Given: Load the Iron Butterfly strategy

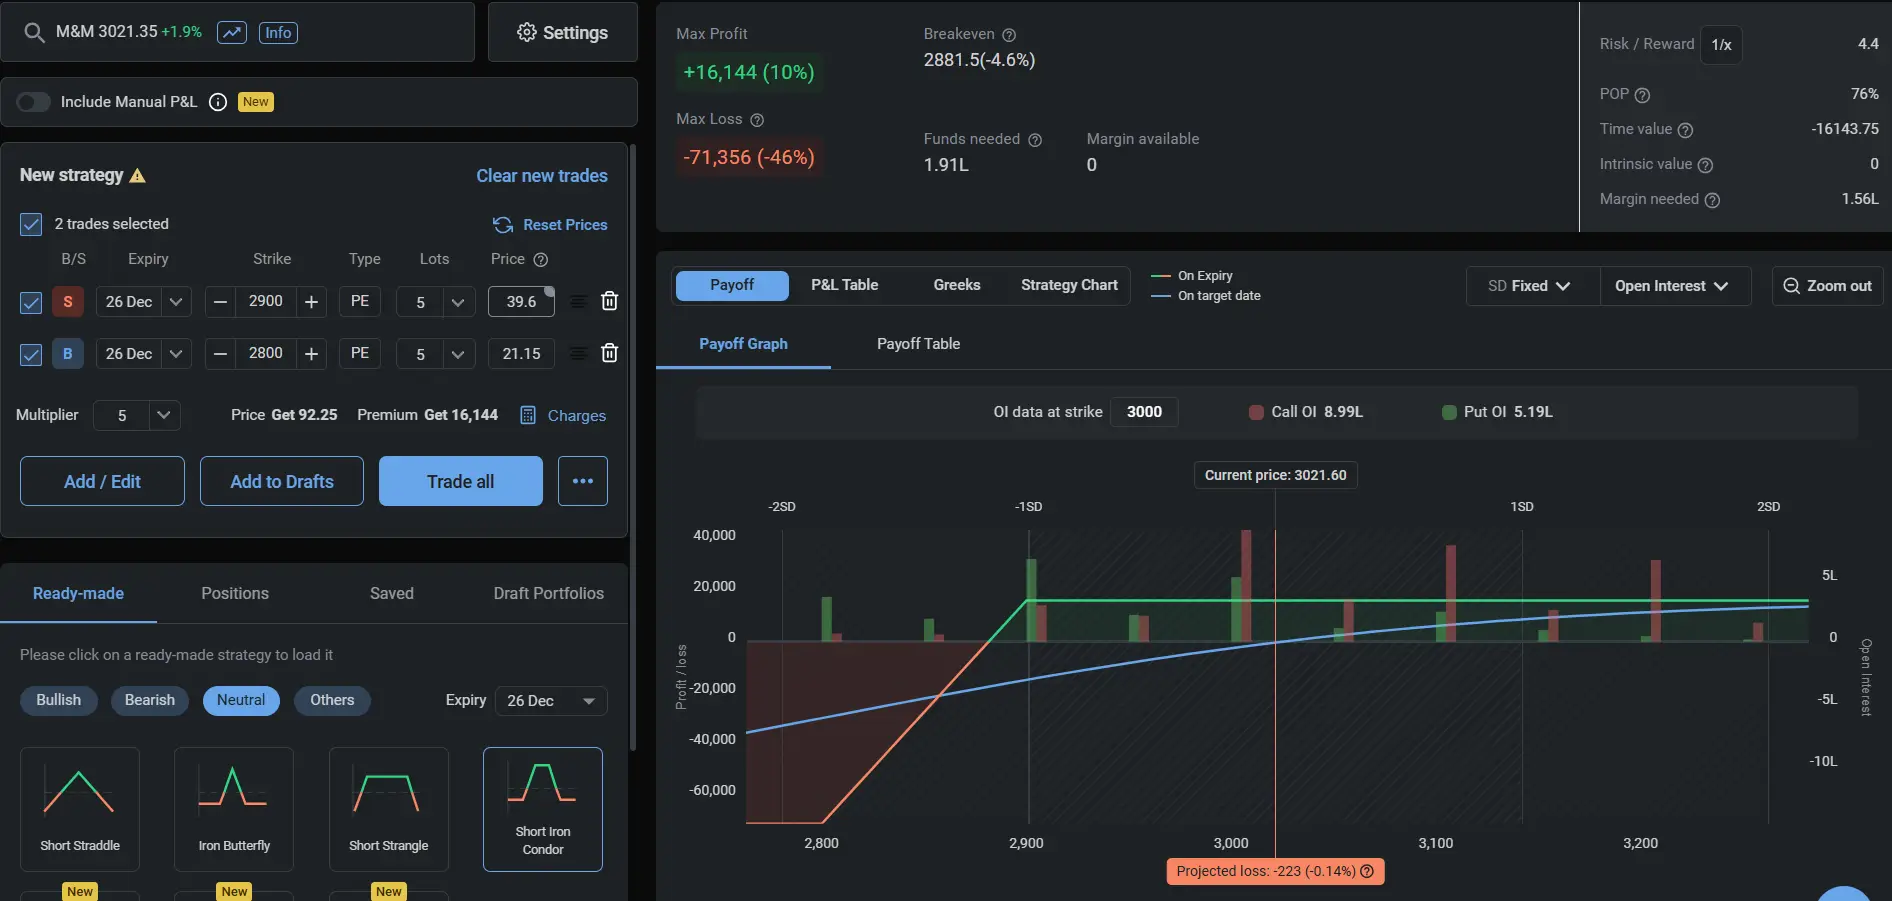Looking at the screenshot, I should pyautogui.click(x=234, y=809).
